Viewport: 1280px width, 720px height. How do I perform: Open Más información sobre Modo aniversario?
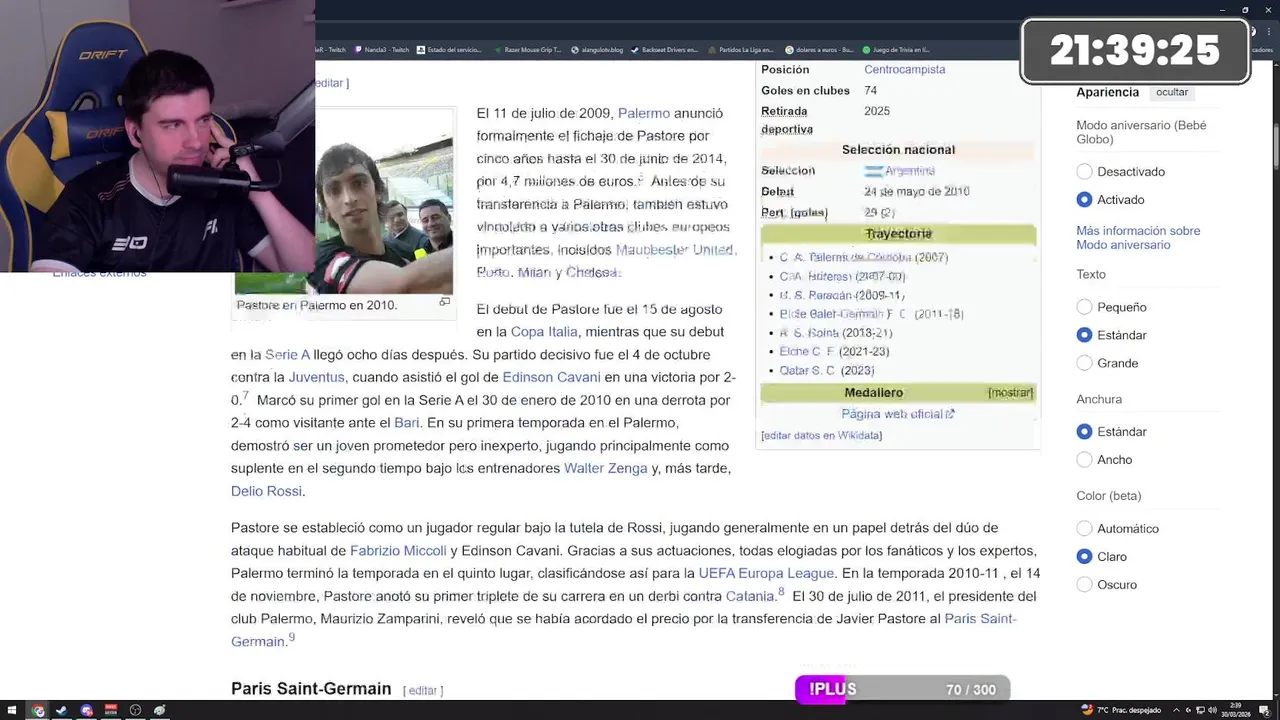[1138, 238]
